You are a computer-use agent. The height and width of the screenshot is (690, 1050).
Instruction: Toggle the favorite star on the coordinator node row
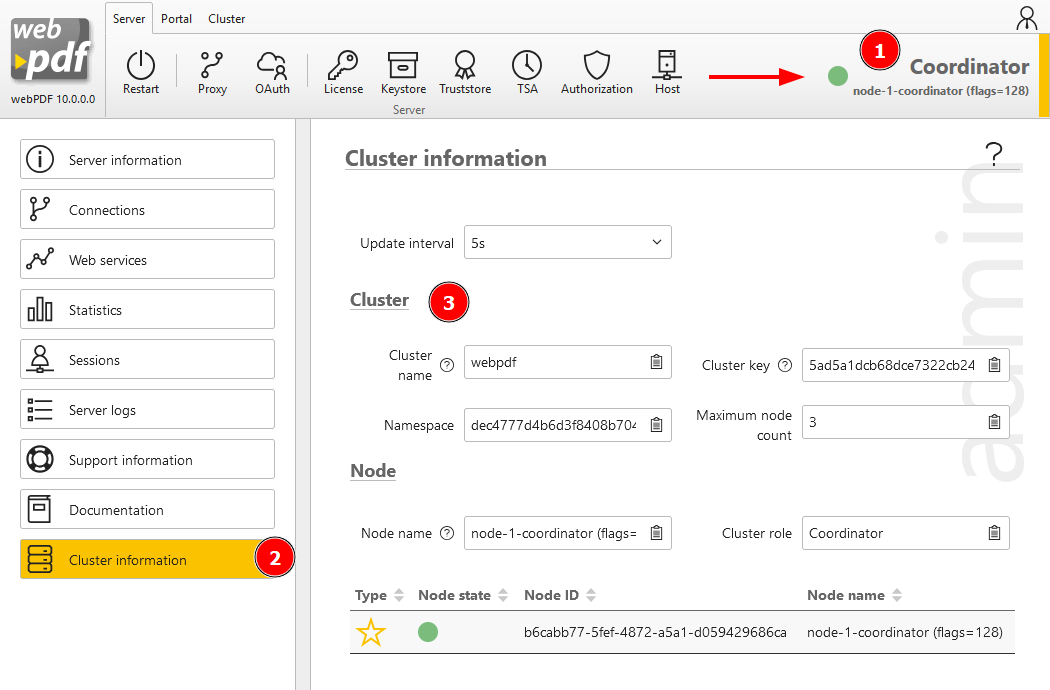[x=370, y=632]
